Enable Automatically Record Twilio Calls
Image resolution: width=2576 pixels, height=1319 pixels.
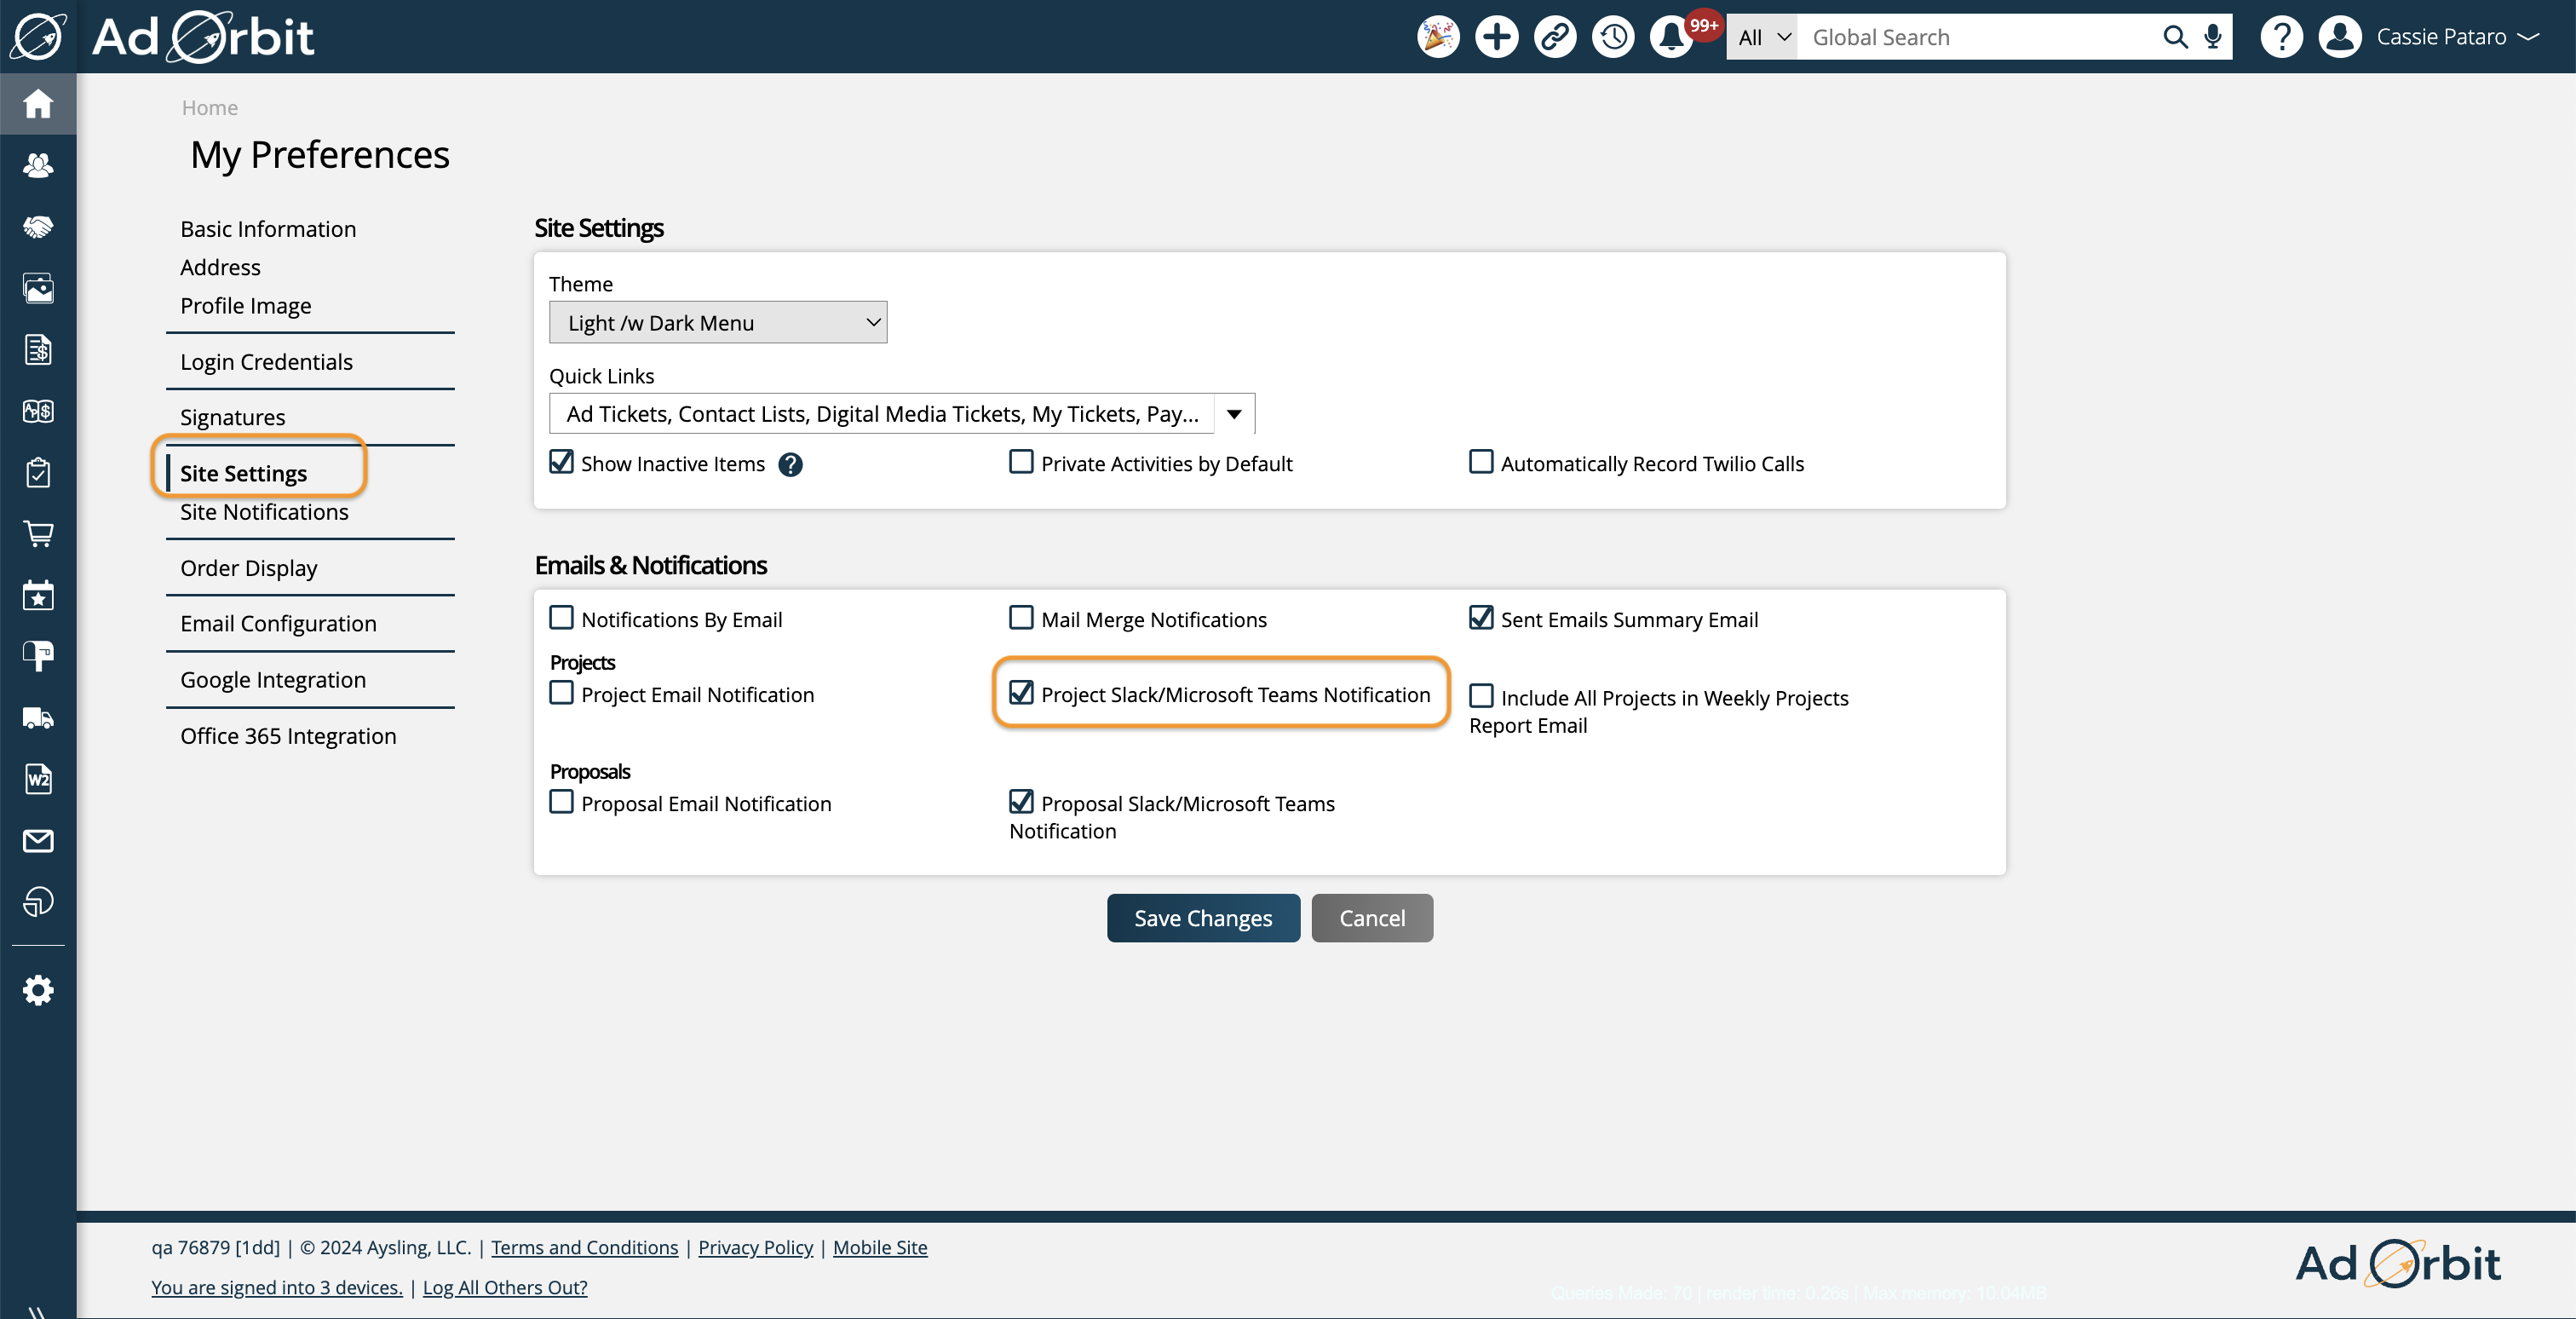point(1481,462)
